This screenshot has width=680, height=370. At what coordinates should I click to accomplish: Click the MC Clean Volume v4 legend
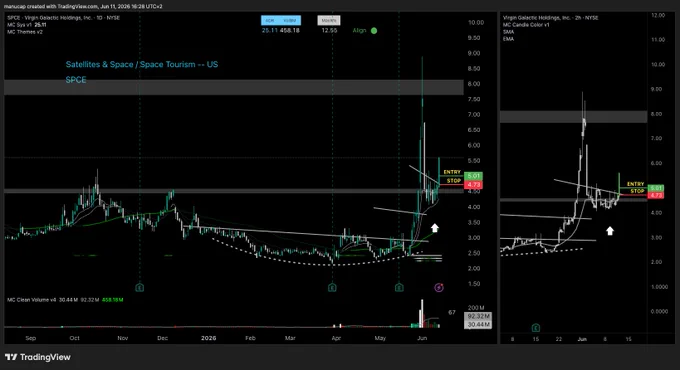(32, 300)
